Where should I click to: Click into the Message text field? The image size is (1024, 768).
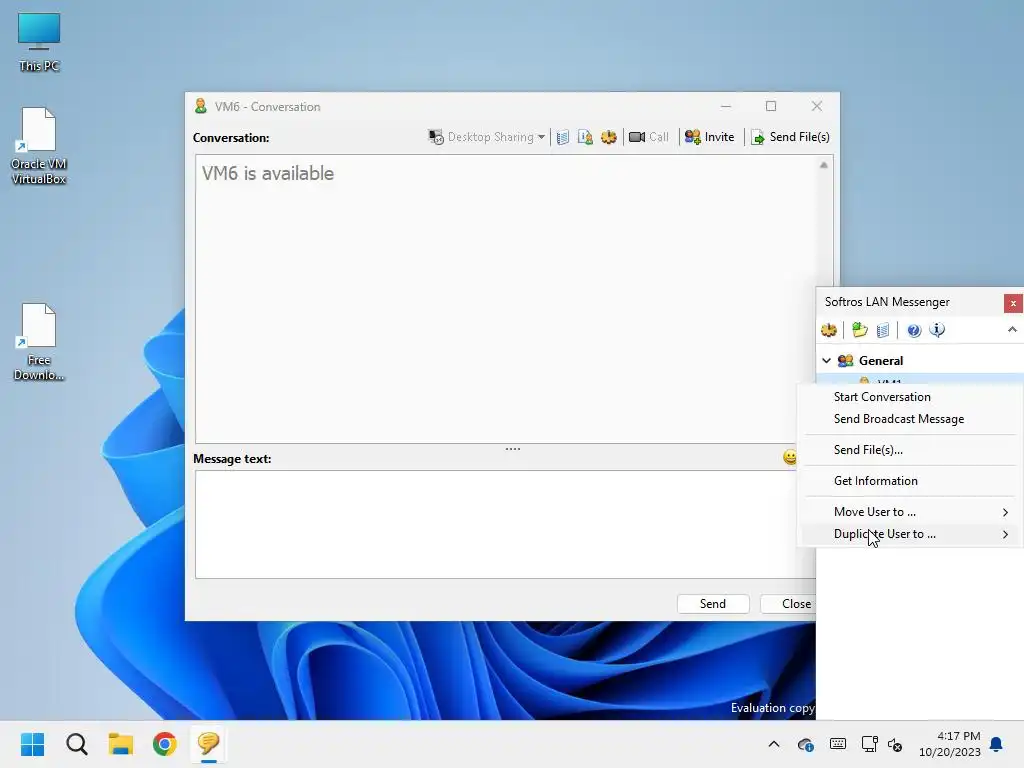[x=505, y=524]
